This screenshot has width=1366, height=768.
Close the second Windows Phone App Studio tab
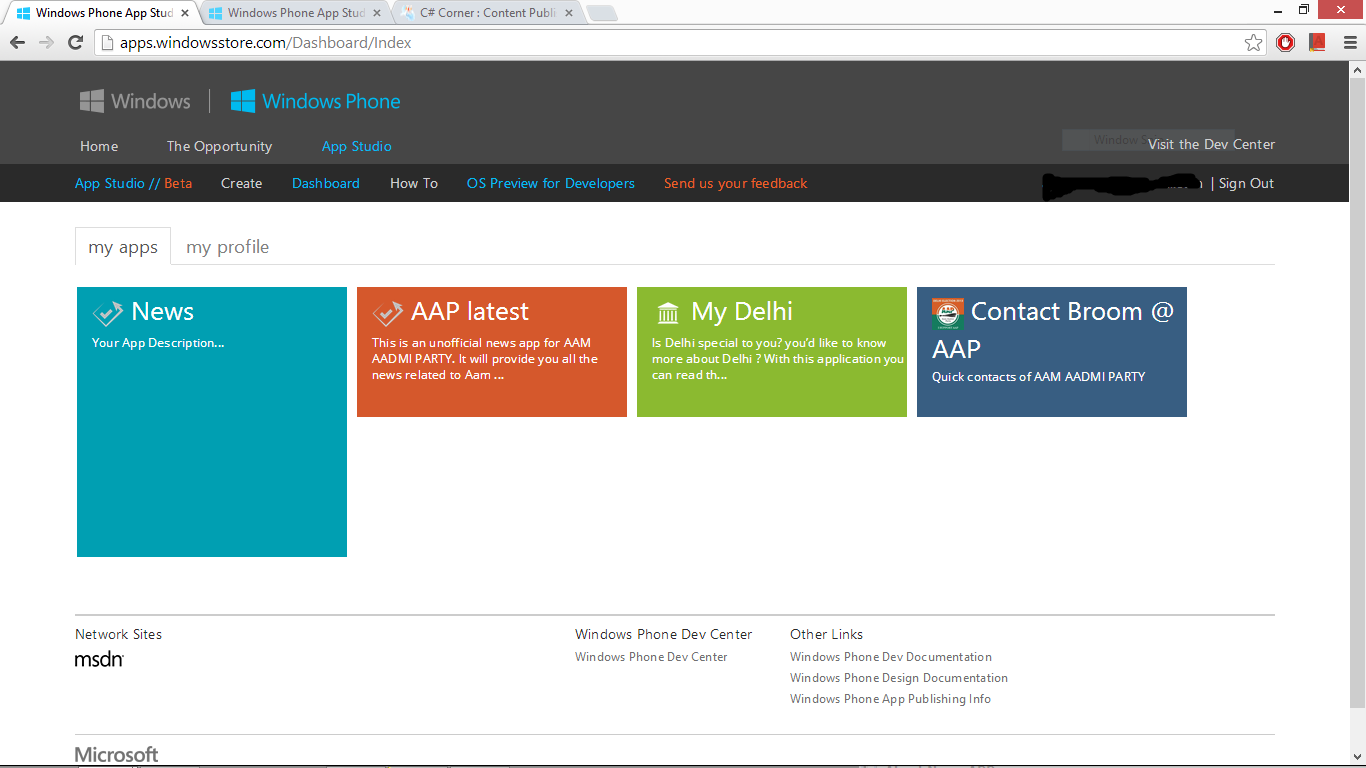[377, 13]
